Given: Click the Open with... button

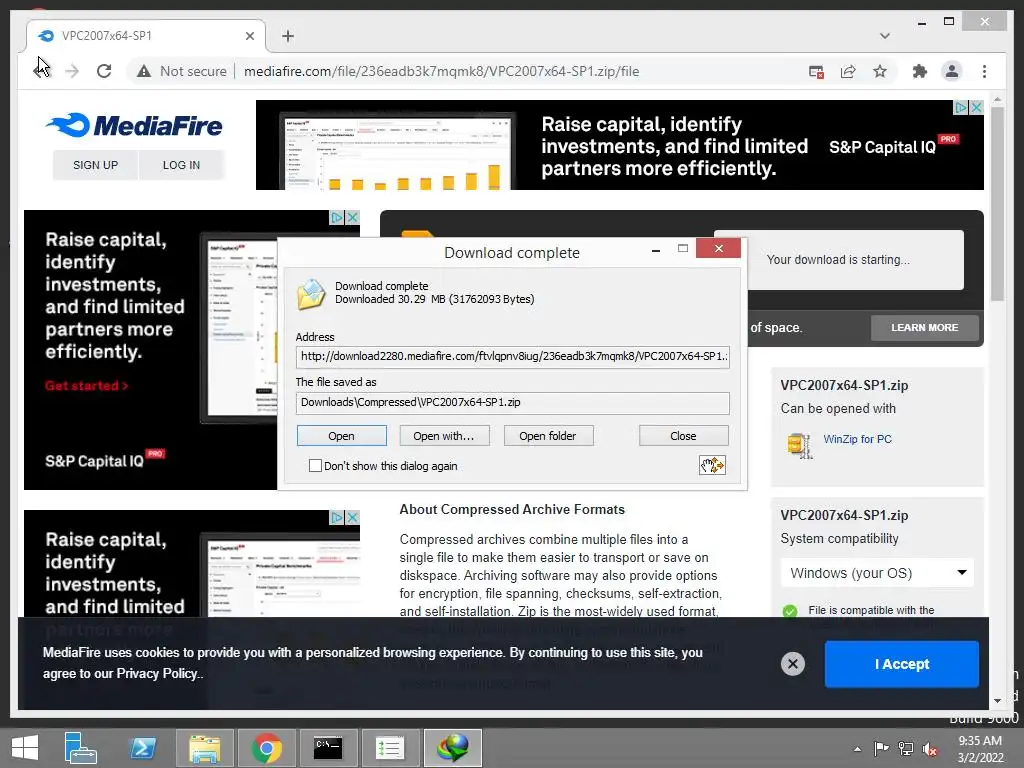Looking at the screenshot, I should coord(443,436).
